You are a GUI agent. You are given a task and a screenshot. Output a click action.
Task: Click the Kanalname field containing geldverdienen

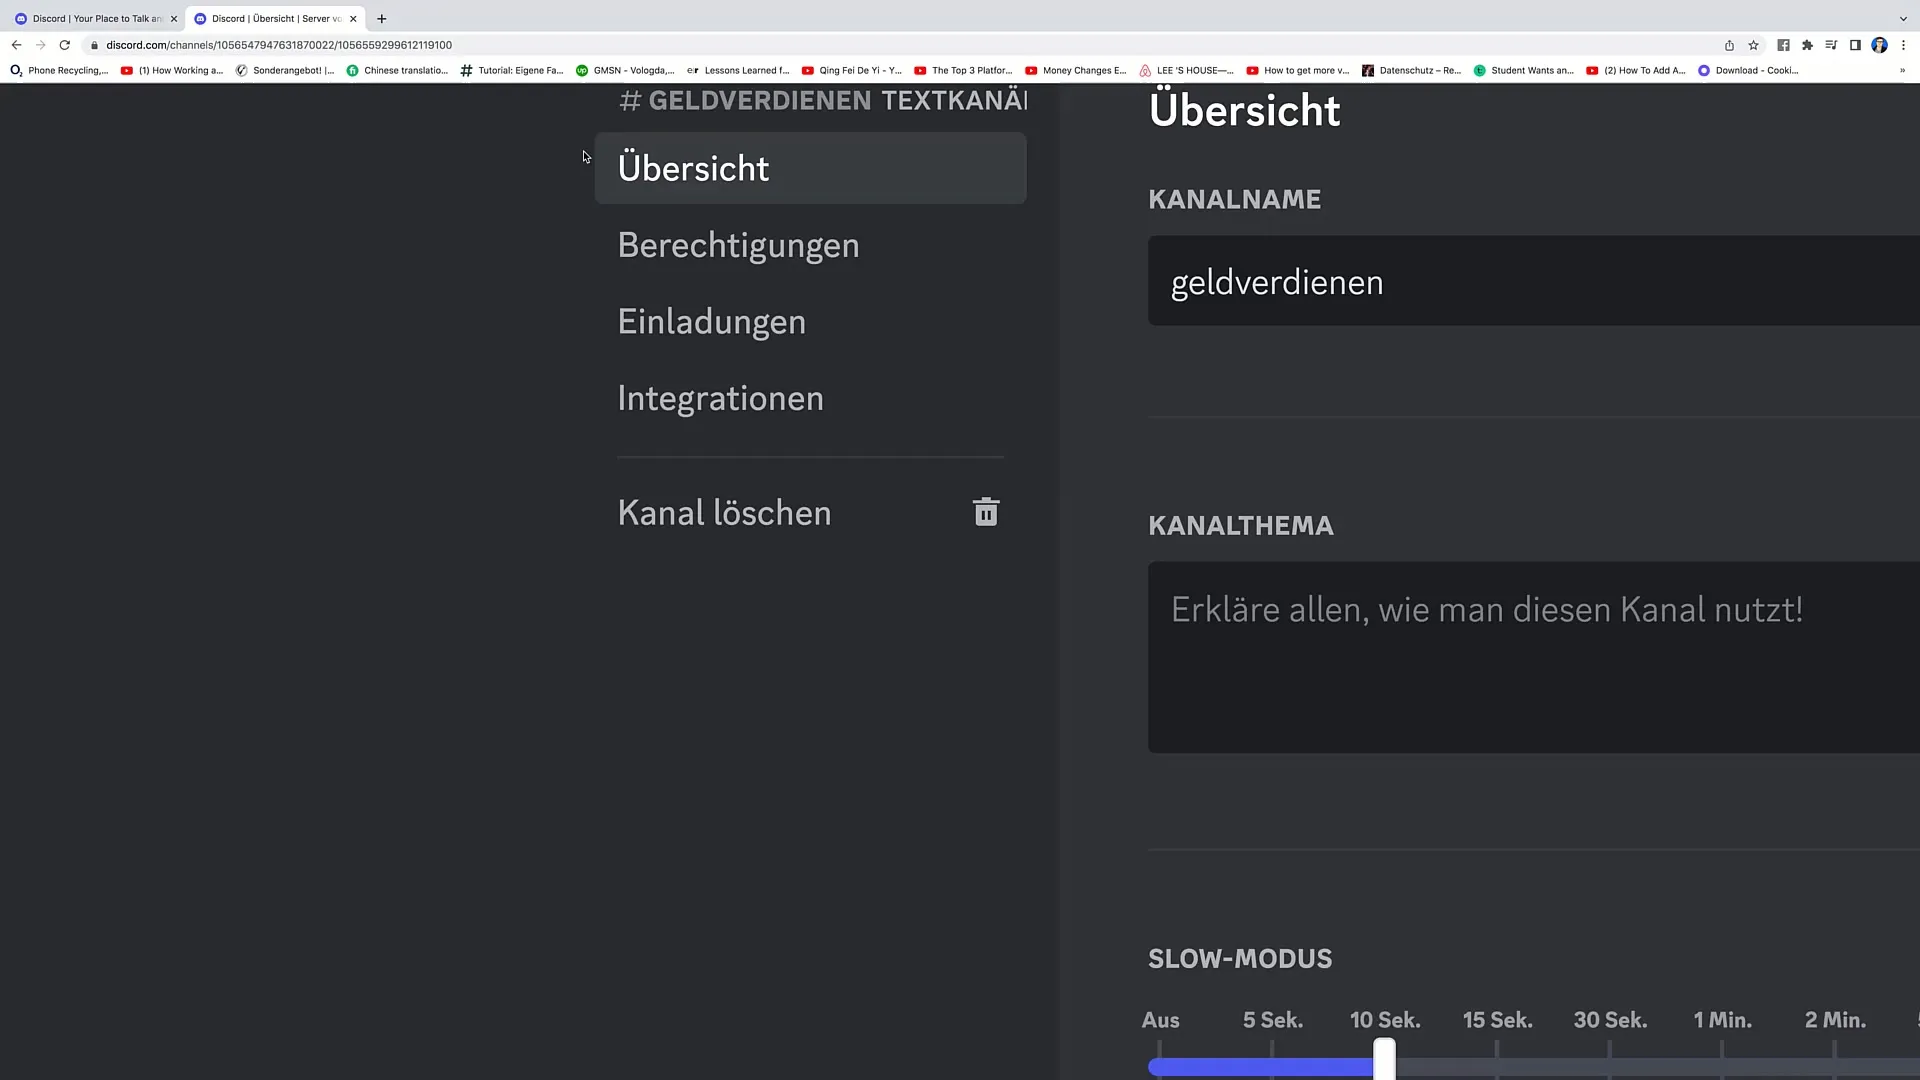[1534, 281]
